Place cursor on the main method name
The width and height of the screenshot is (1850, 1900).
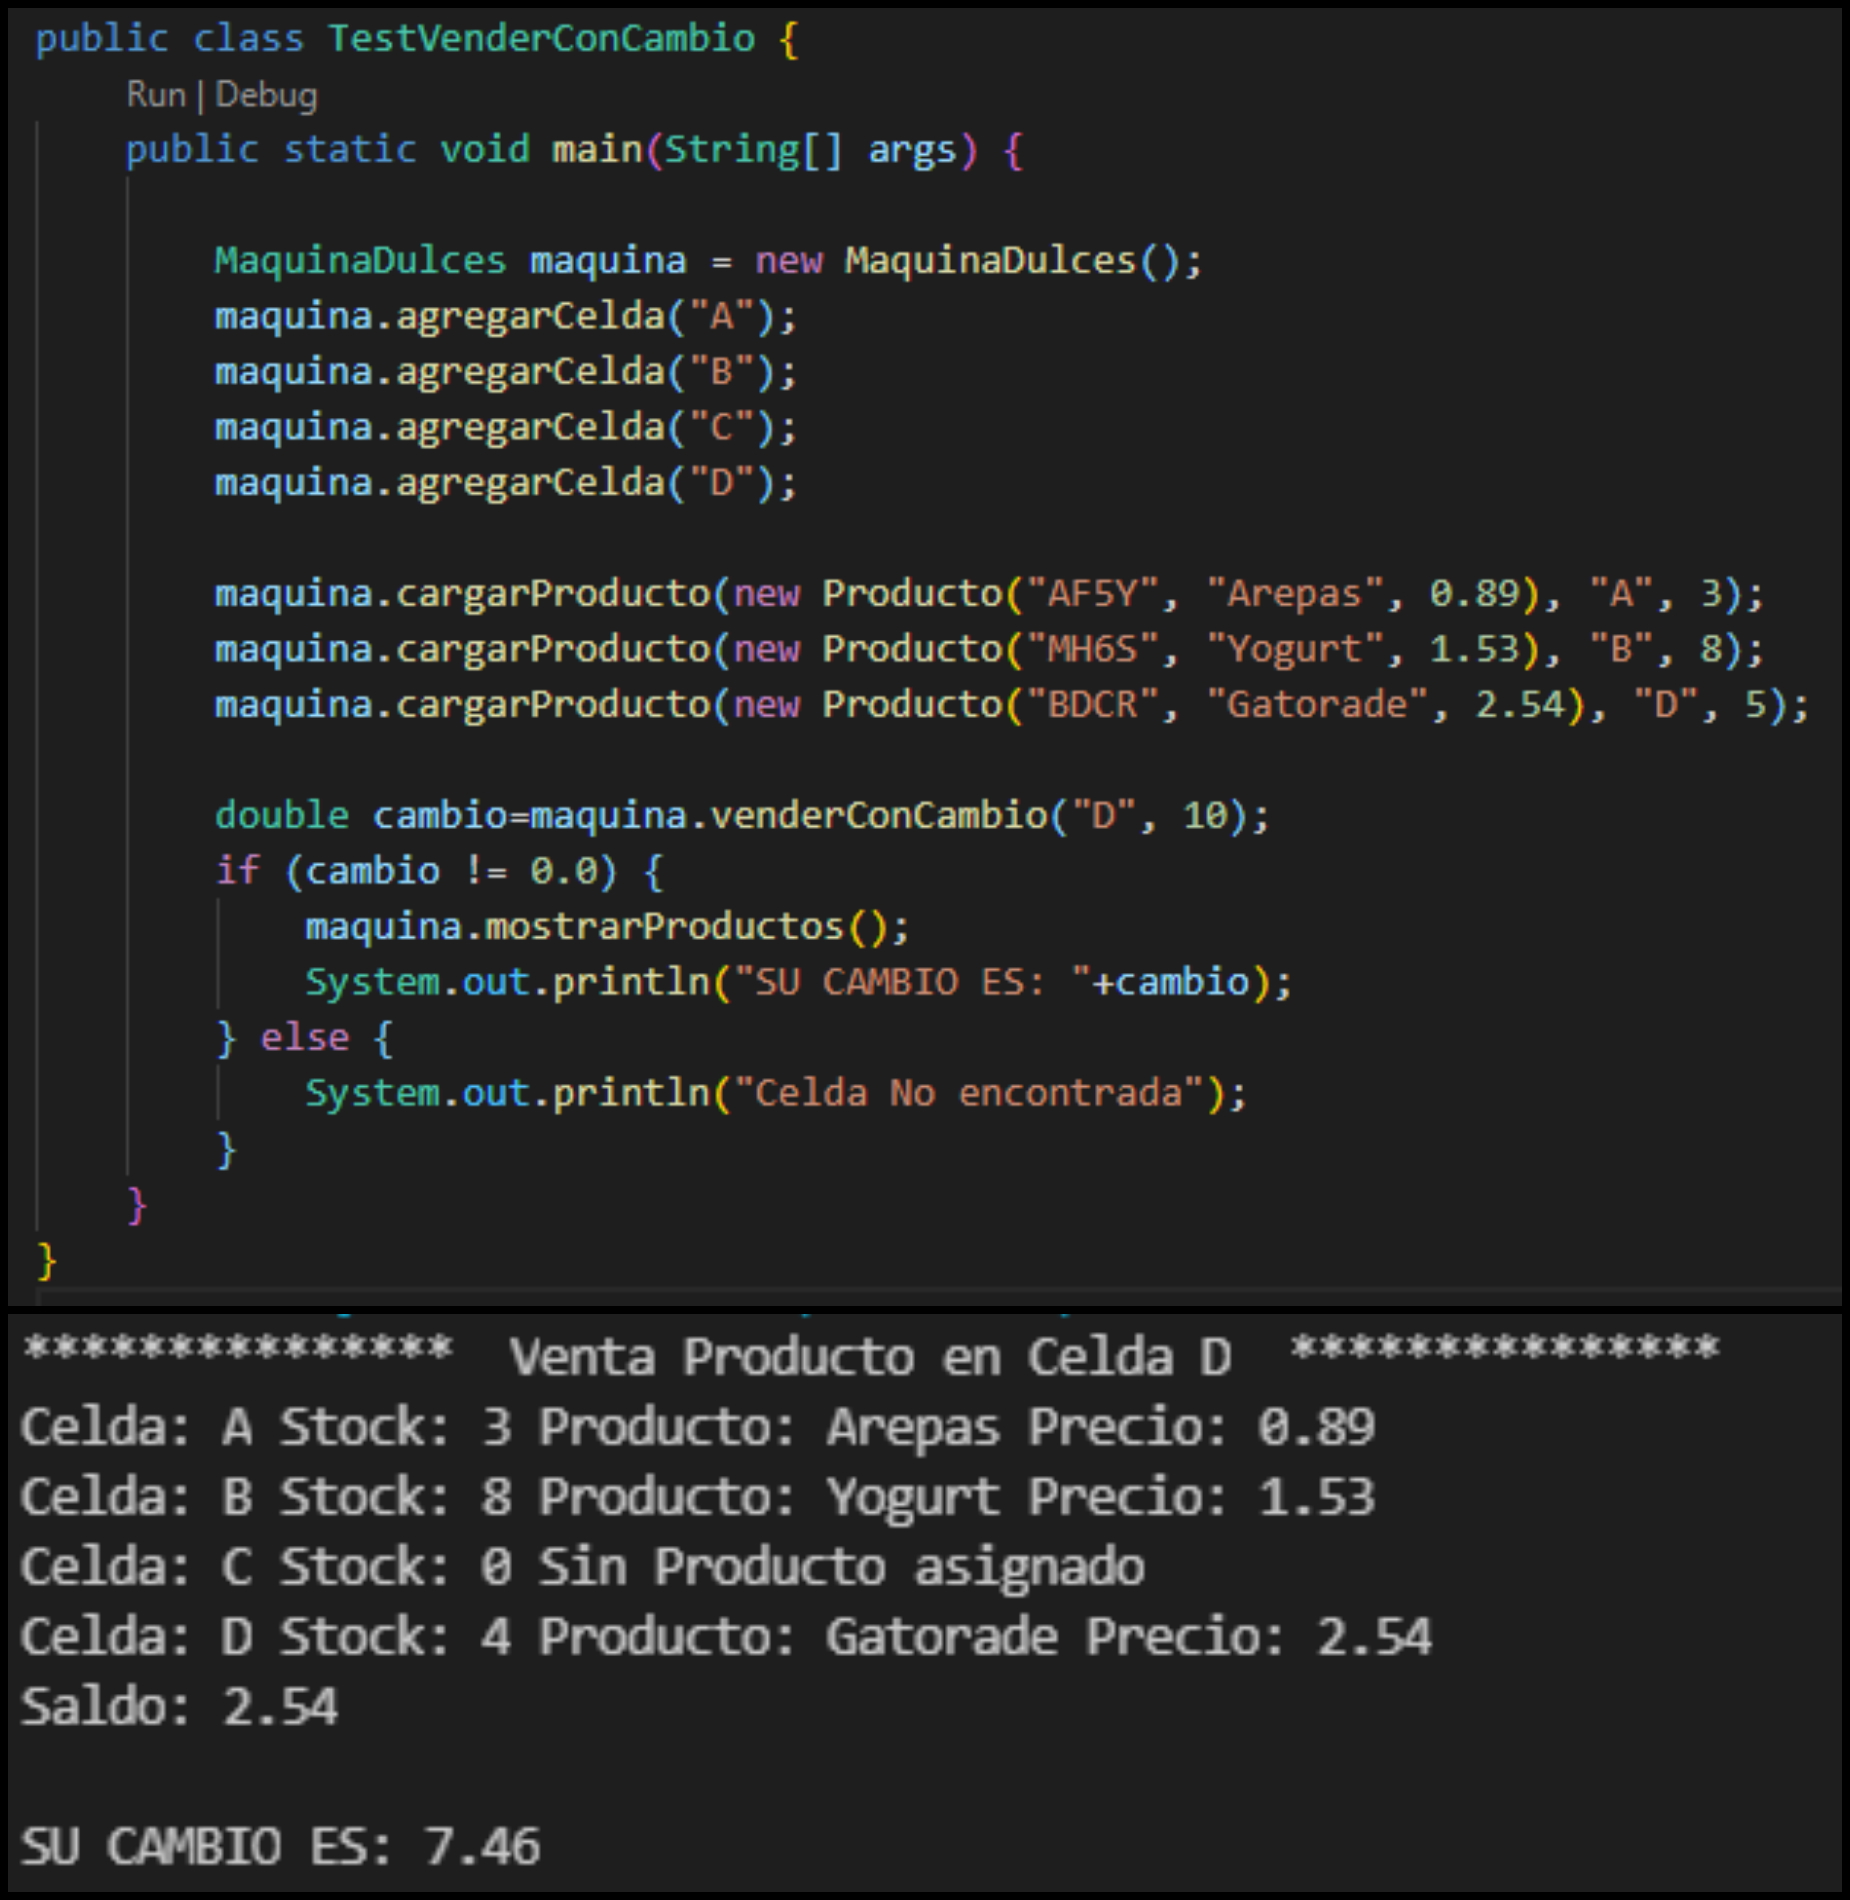pos(597,150)
